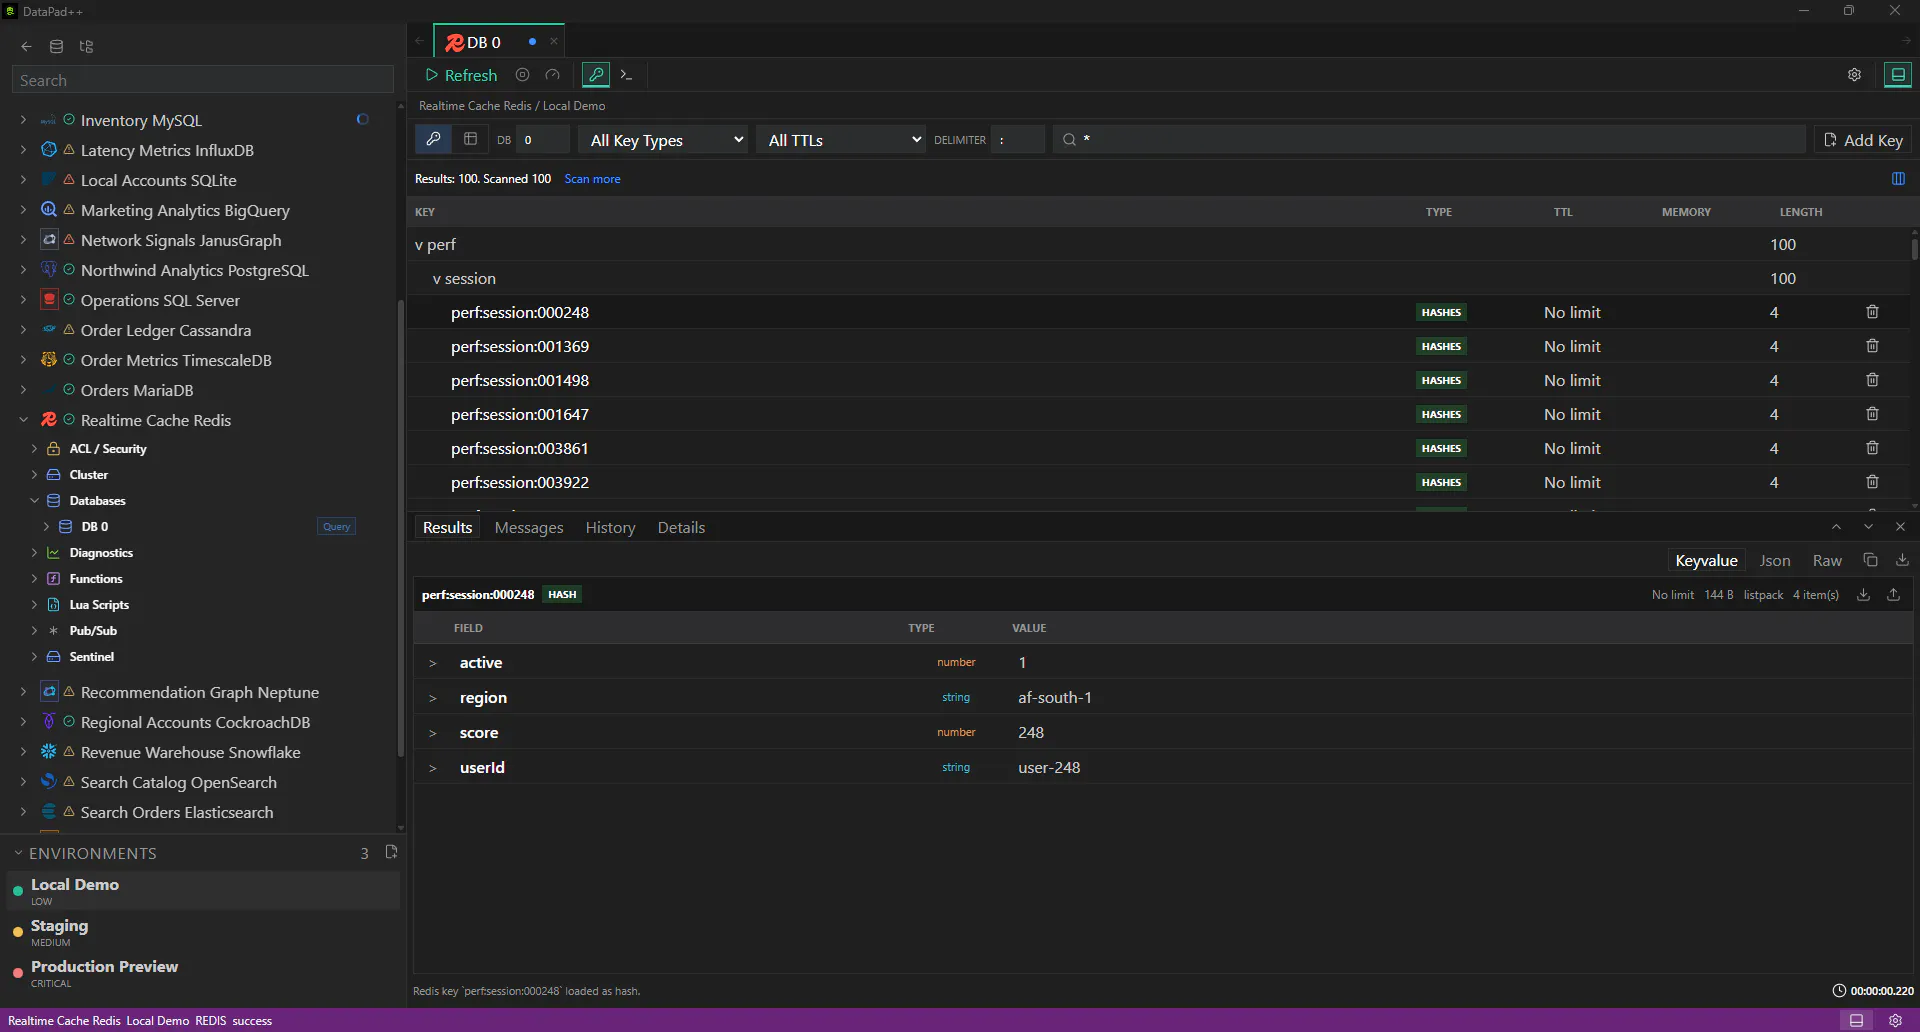Close the DB 0 tab

point(554,42)
